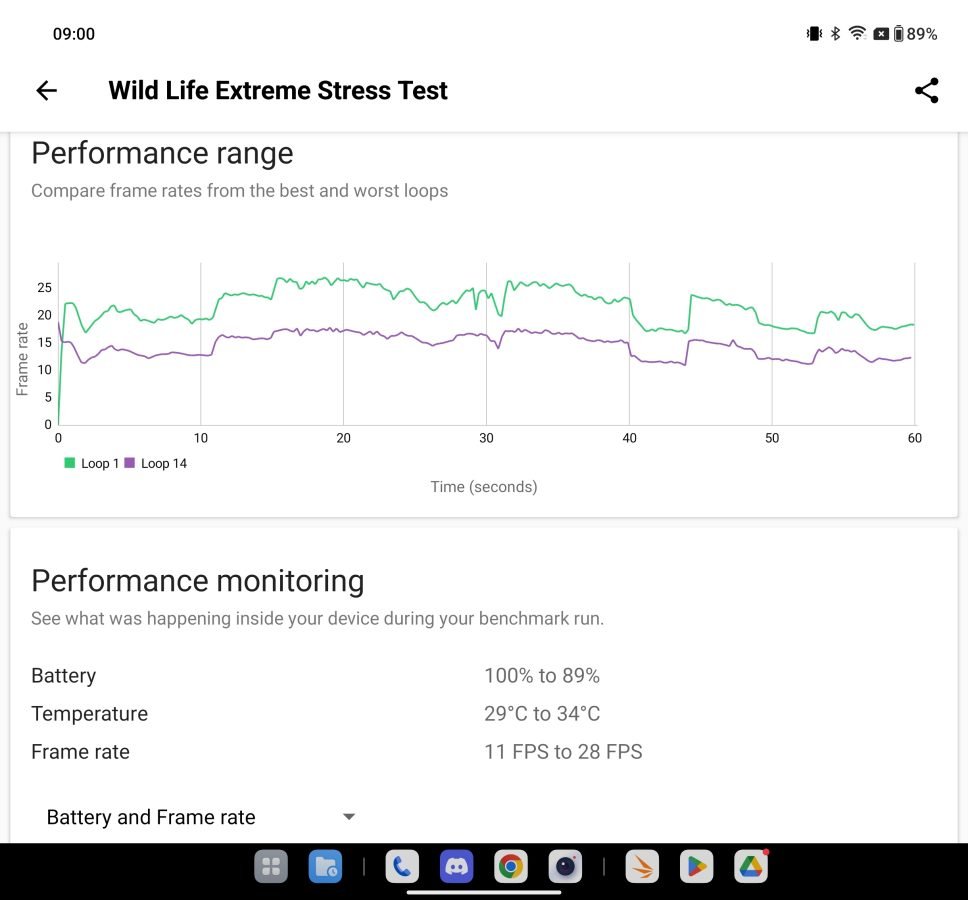Tap the back arrow button
Viewport: 968px width, 900px height.
point(47,90)
